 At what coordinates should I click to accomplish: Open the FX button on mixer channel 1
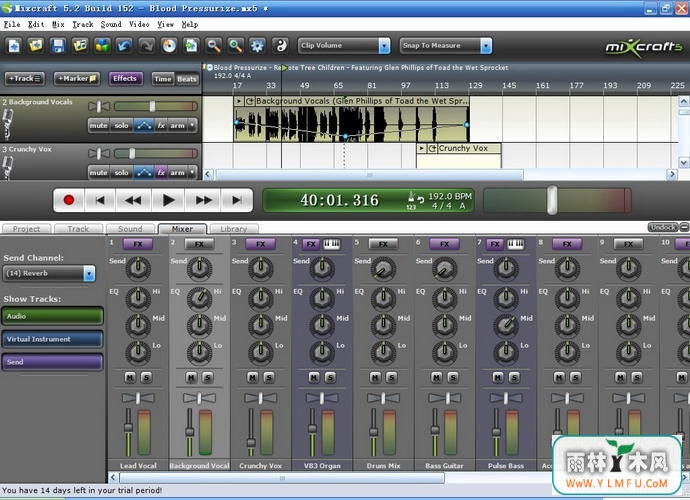click(x=138, y=244)
